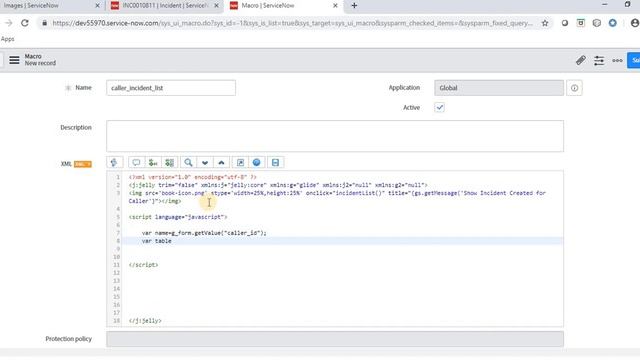Screen dimensions: 640x360
Task: Click the grey cube extension icon
Action: (597, 23)
